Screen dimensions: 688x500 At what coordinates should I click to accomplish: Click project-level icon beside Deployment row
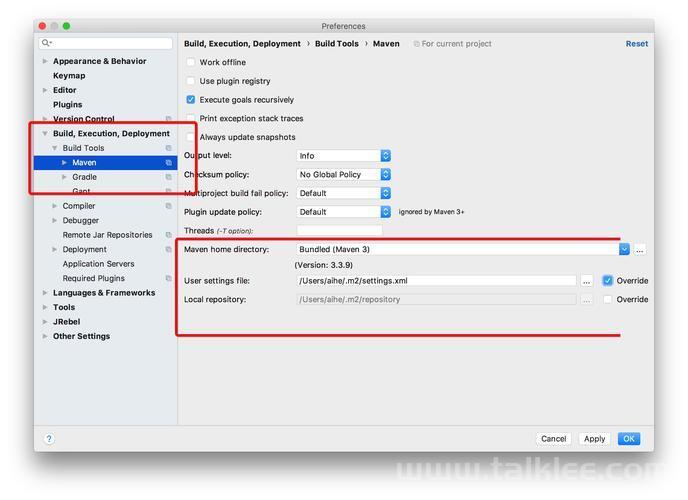[x=168, y=250]
